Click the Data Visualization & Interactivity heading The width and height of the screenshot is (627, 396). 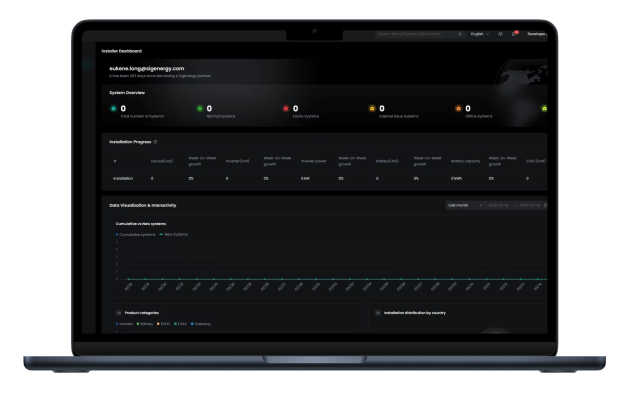pos(143,205)
